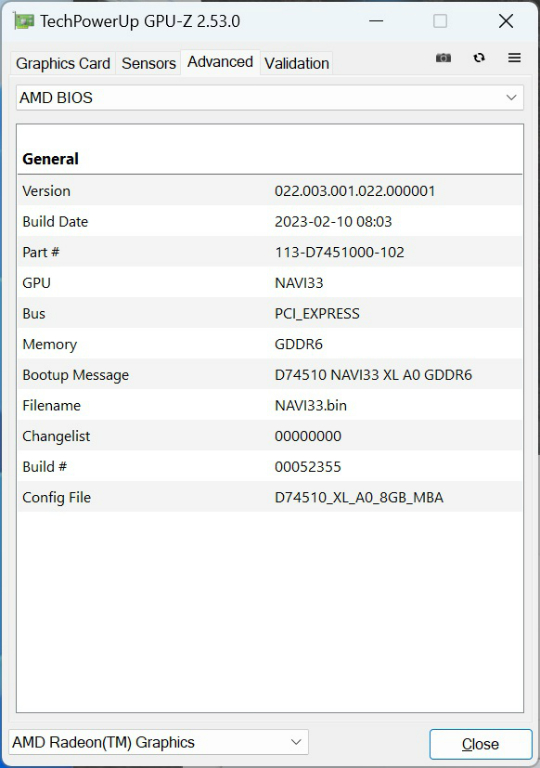Select the filename NAVI33.bin
The height and width of the screenshot is (768, 540).
pyautogui.click(x=311, y=406)
